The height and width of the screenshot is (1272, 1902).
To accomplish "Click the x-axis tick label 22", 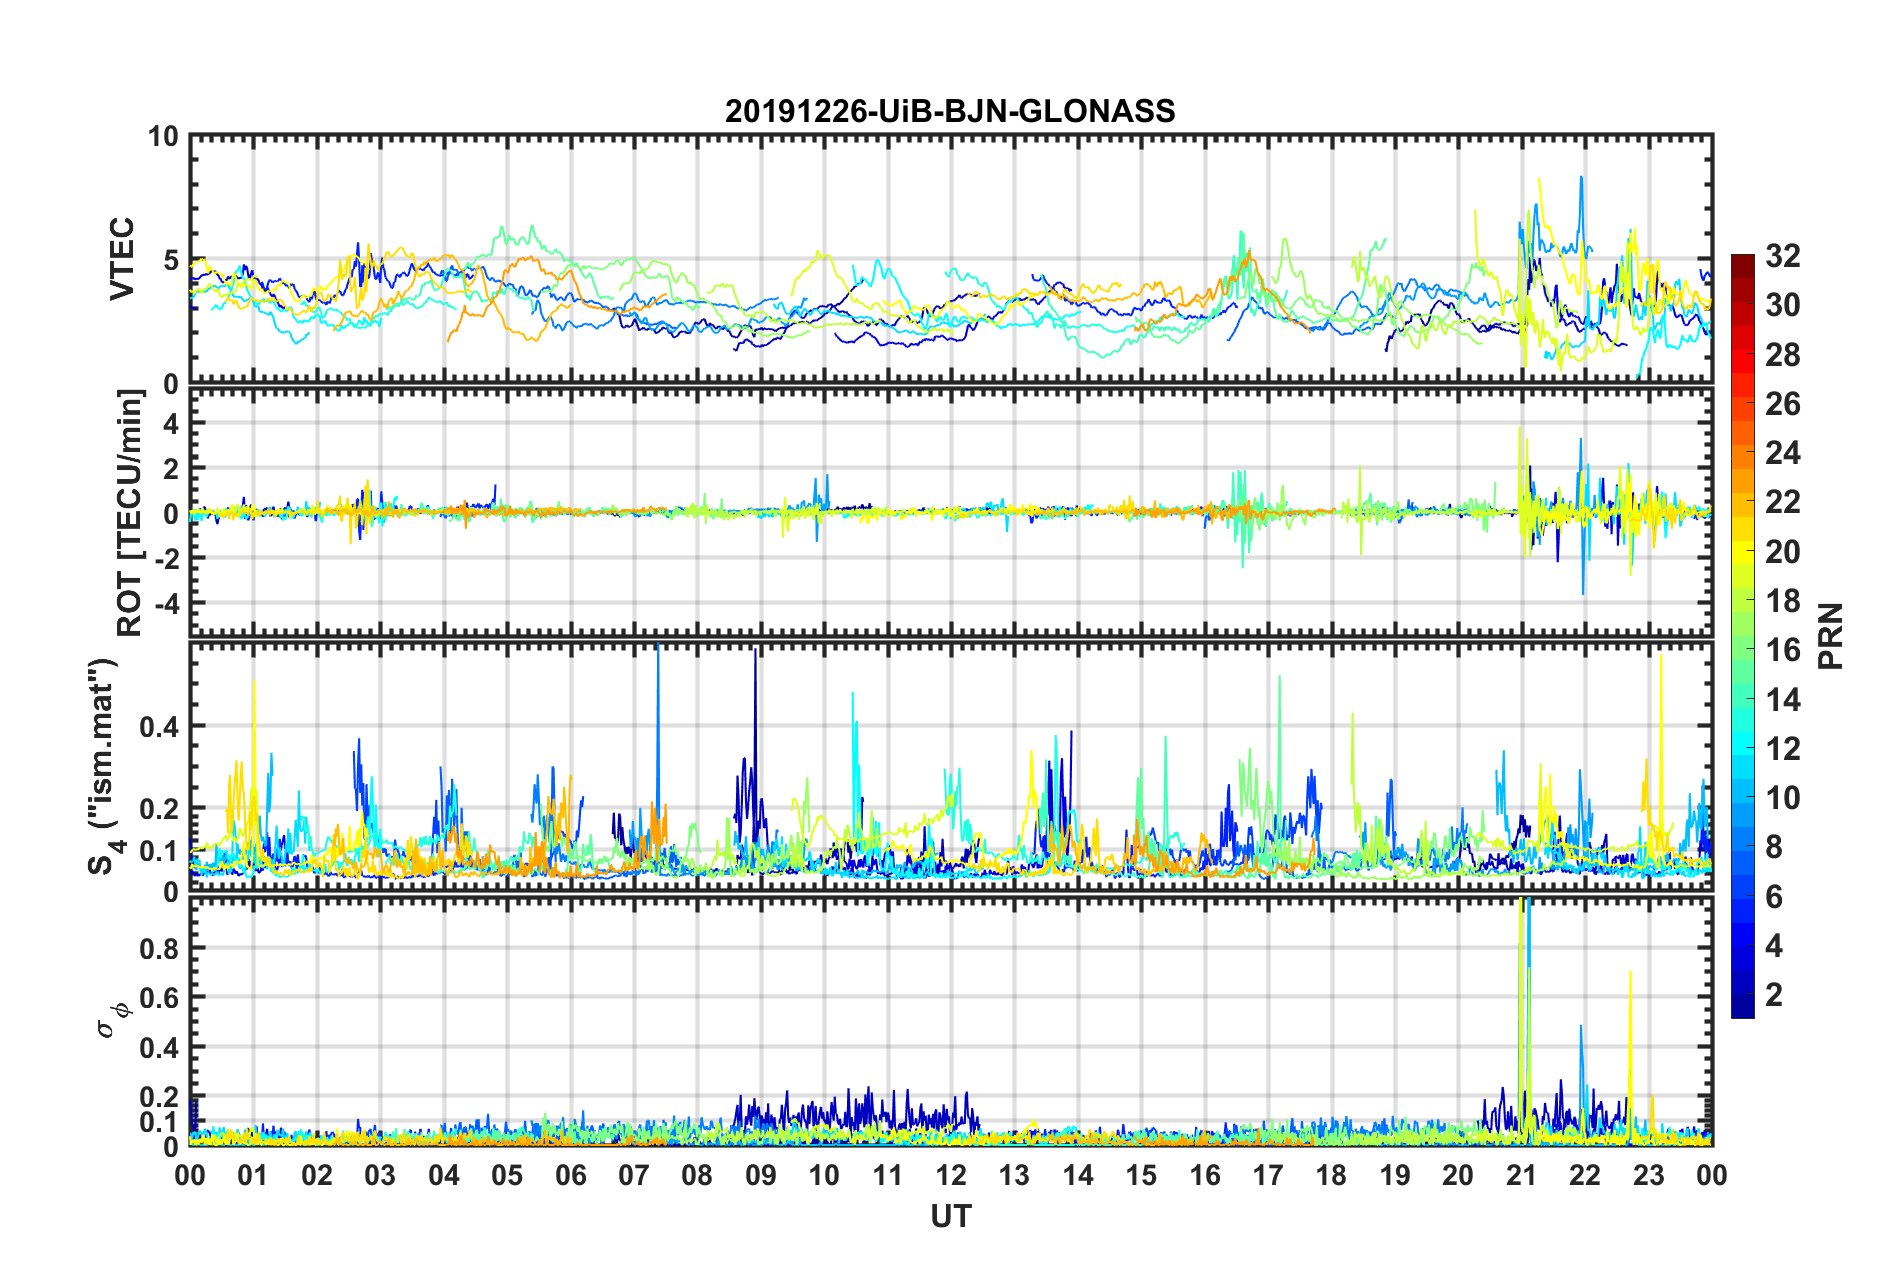I will tap(1585, 1175).
